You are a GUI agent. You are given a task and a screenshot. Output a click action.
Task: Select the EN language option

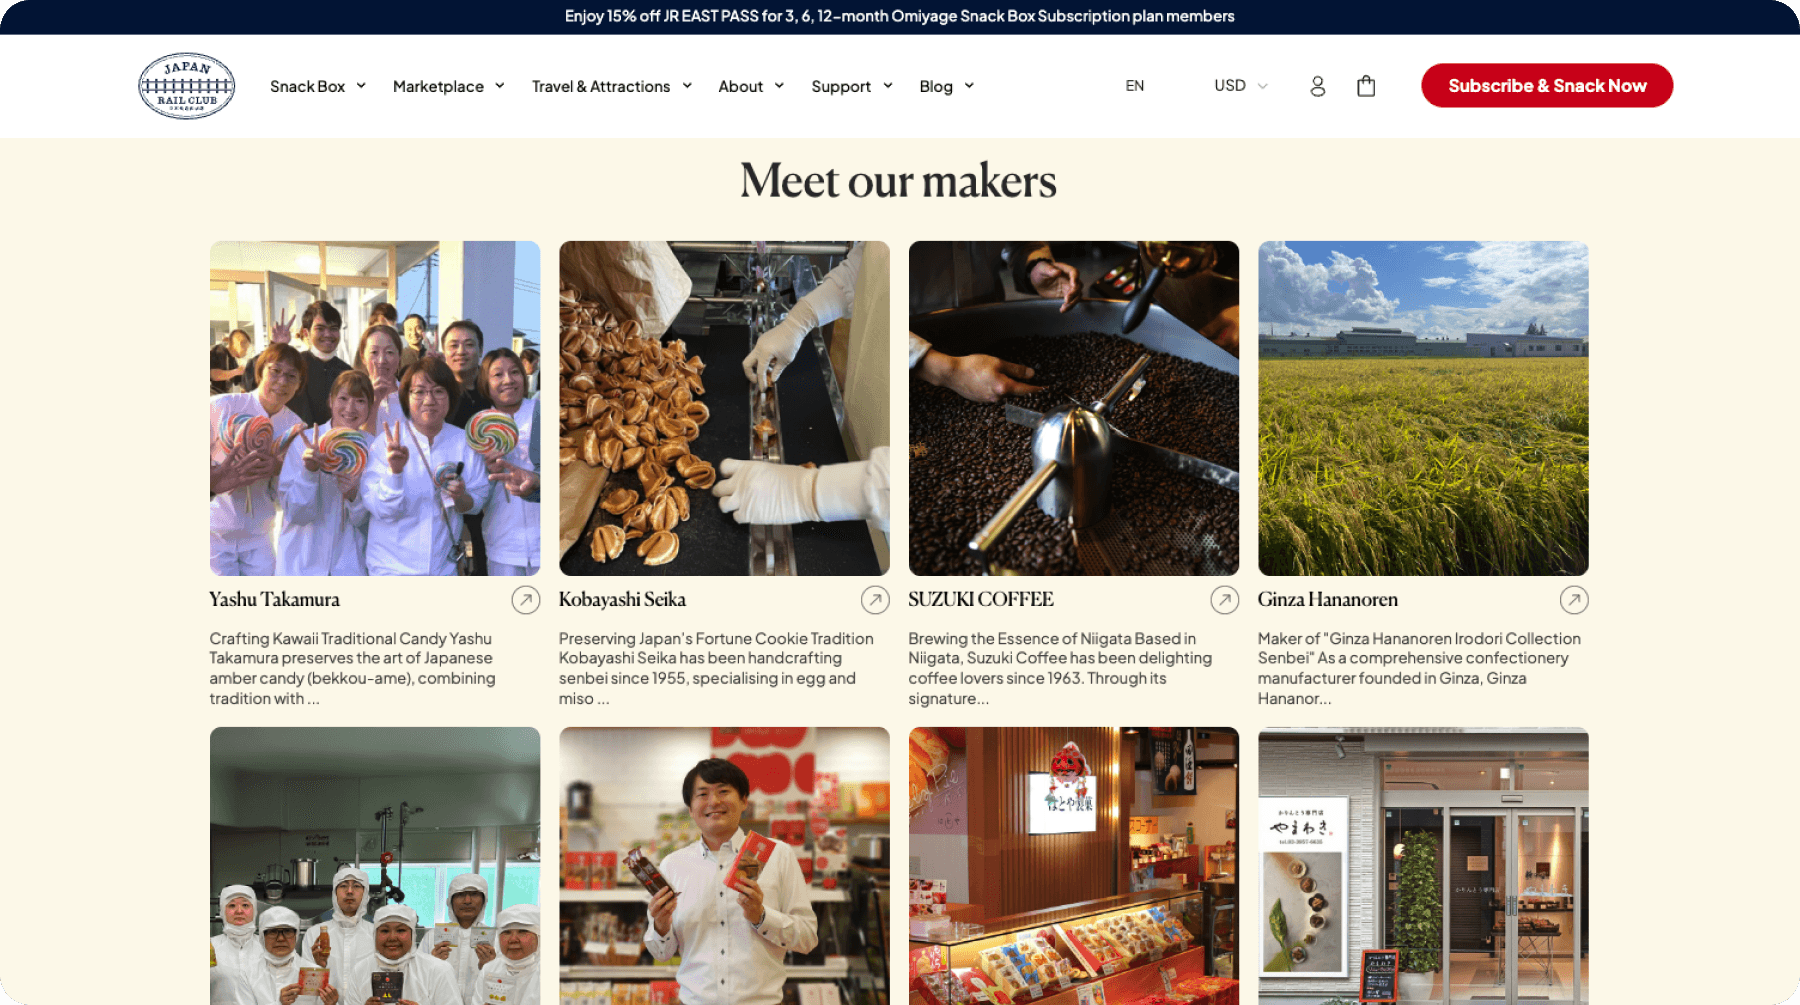[1134, 86]
